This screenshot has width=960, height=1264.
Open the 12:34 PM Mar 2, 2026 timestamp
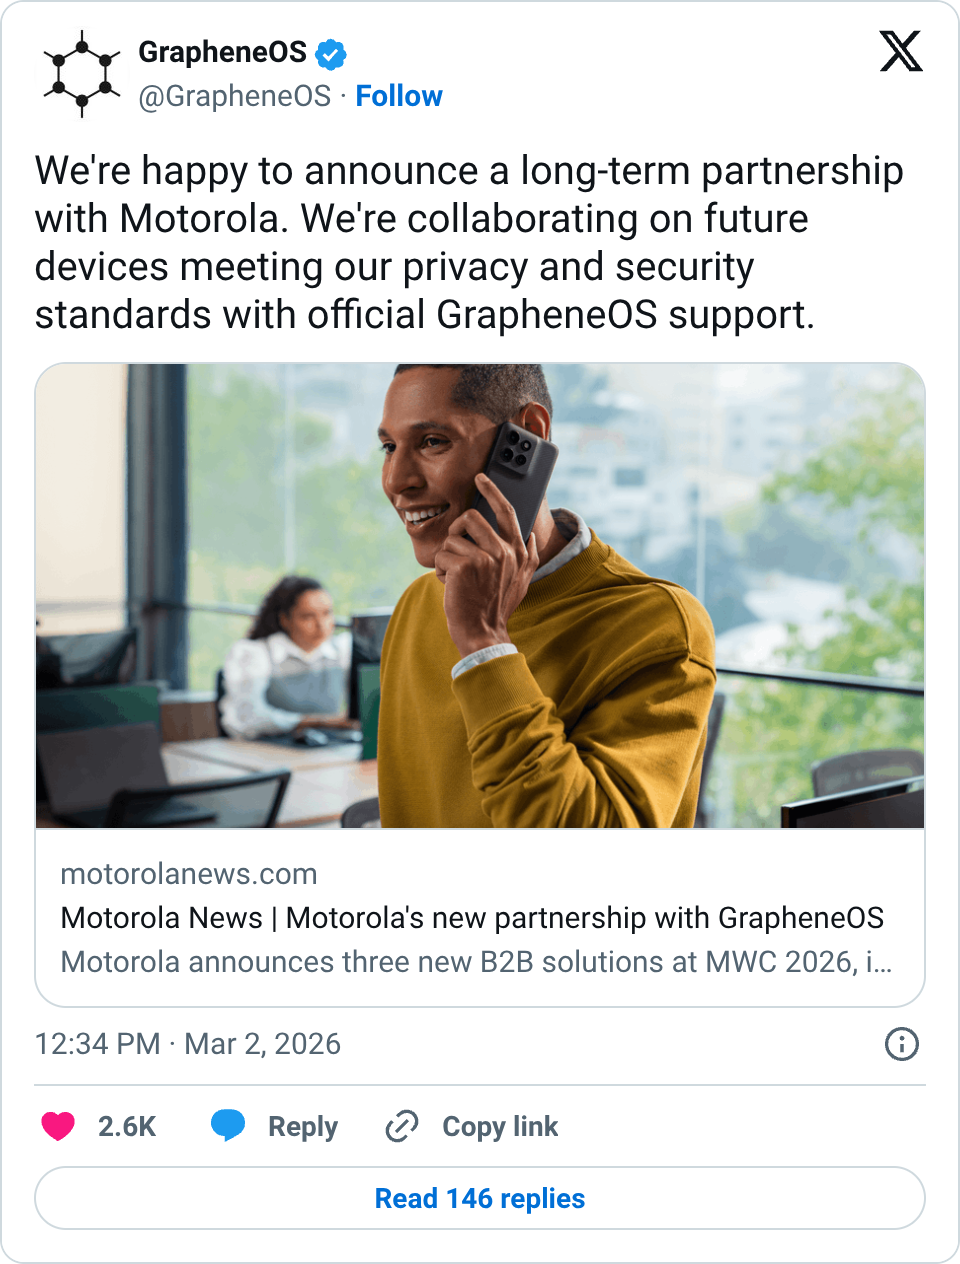point(188,1044)
